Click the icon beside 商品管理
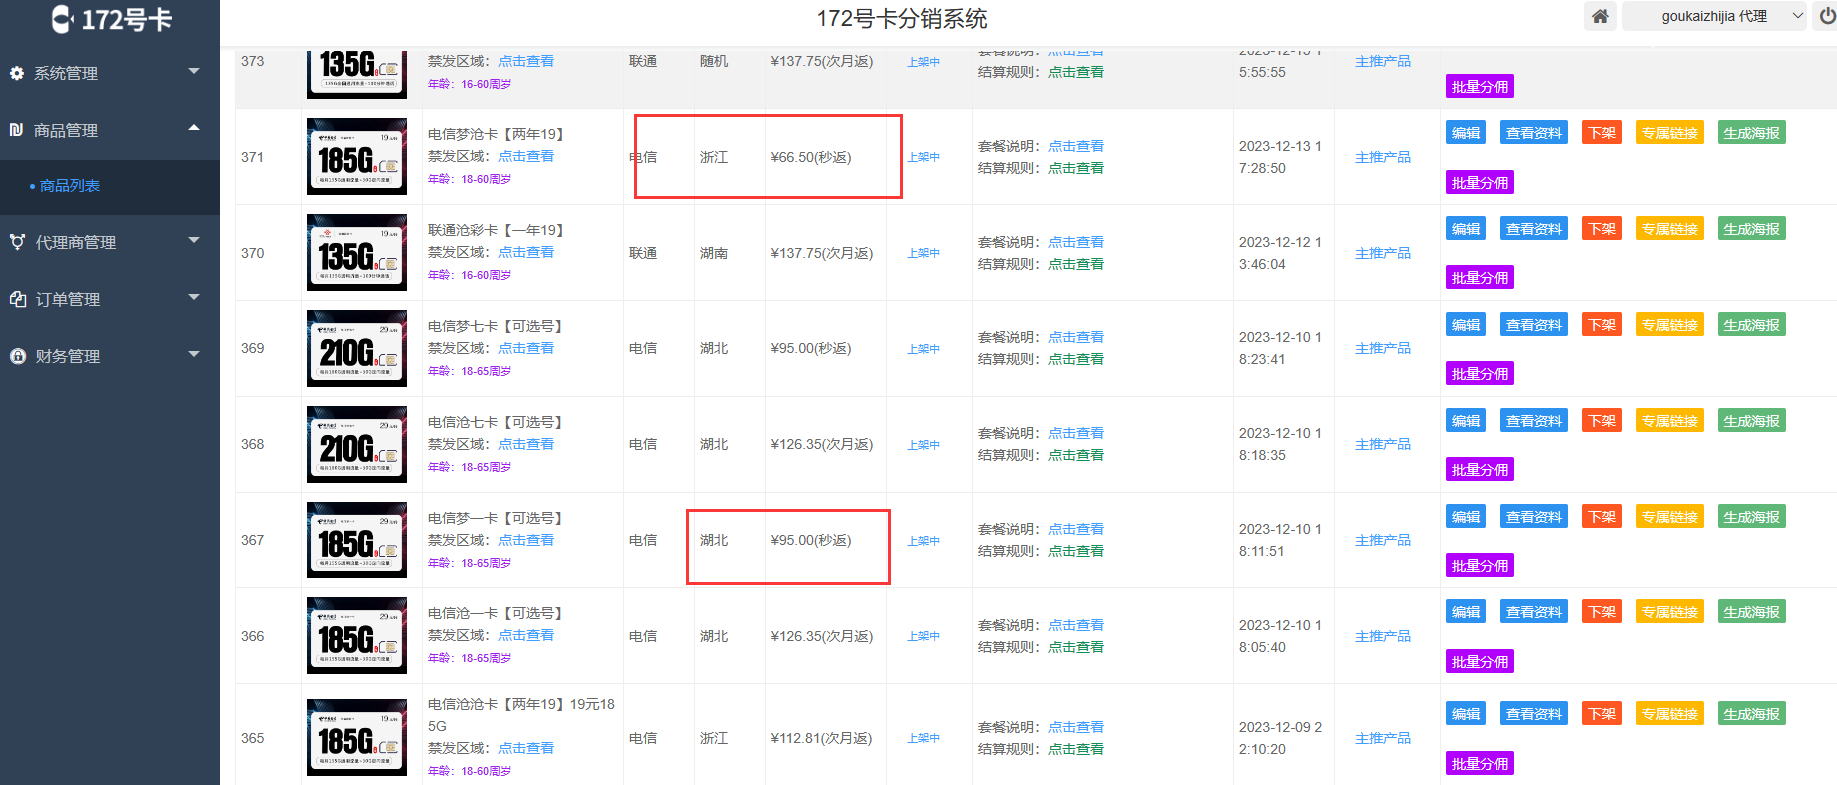The width and height of the screenshot is (1837, 785). point(17,130)
